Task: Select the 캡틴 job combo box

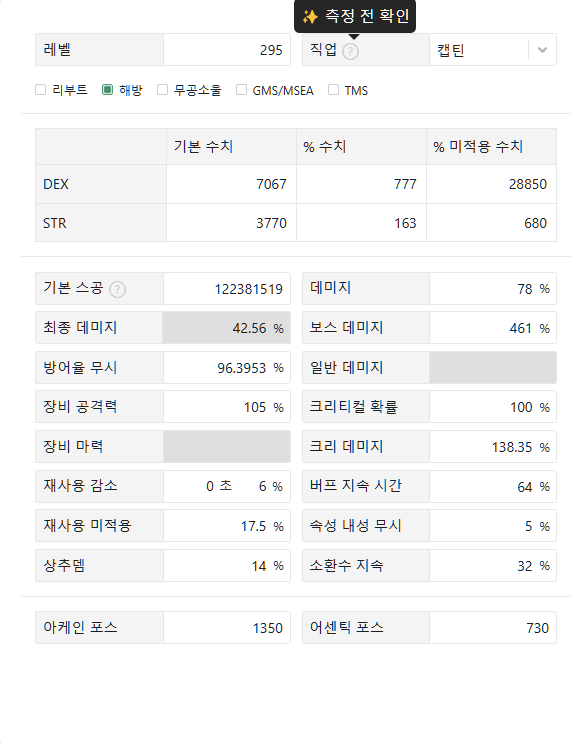Action: 493,50
